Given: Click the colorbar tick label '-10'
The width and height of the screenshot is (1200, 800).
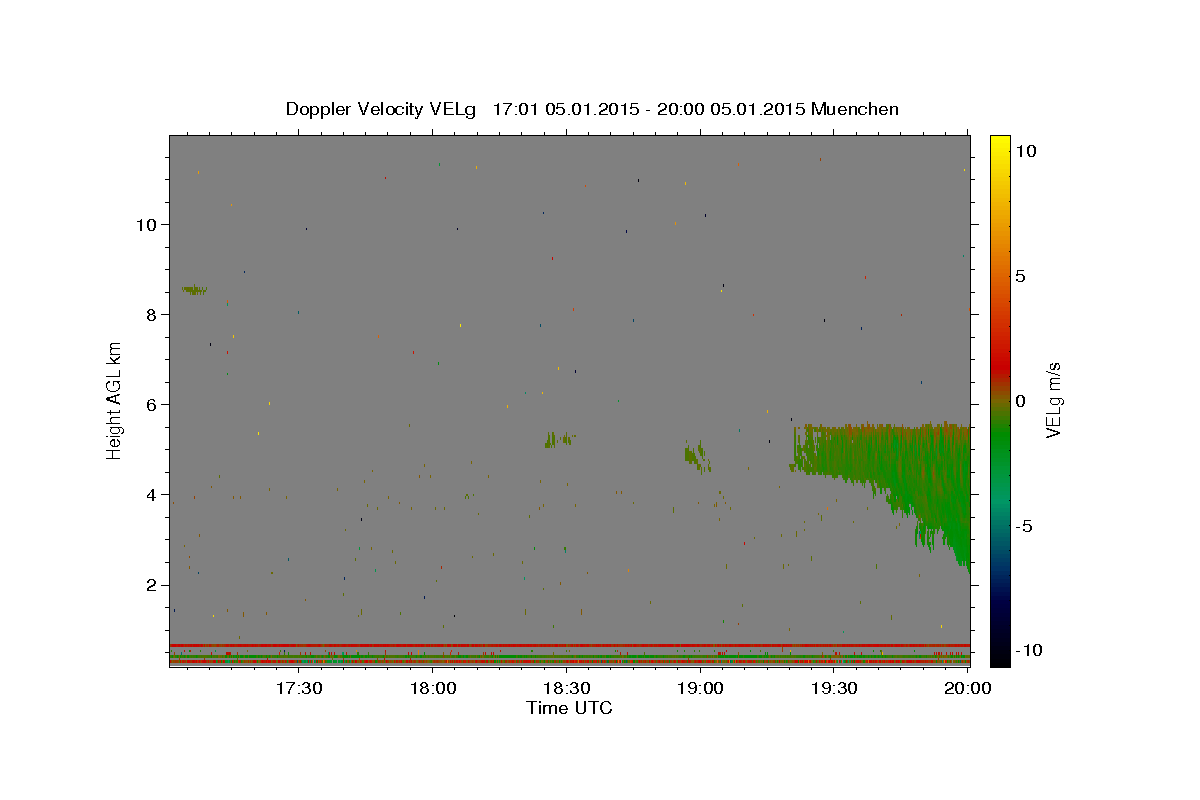Looking at the screenshot, I should pos(1028,650).
